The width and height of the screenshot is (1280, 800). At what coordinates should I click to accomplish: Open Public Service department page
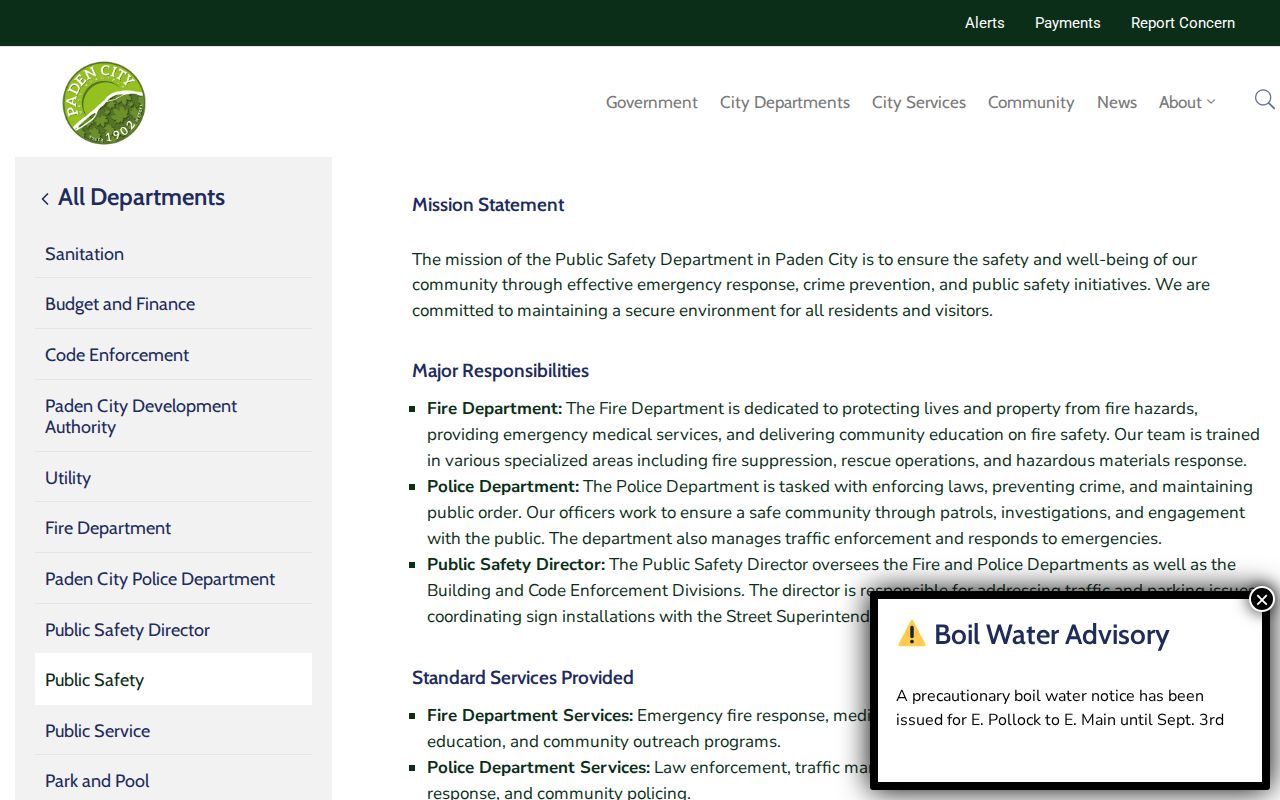[x=173, y=731]
